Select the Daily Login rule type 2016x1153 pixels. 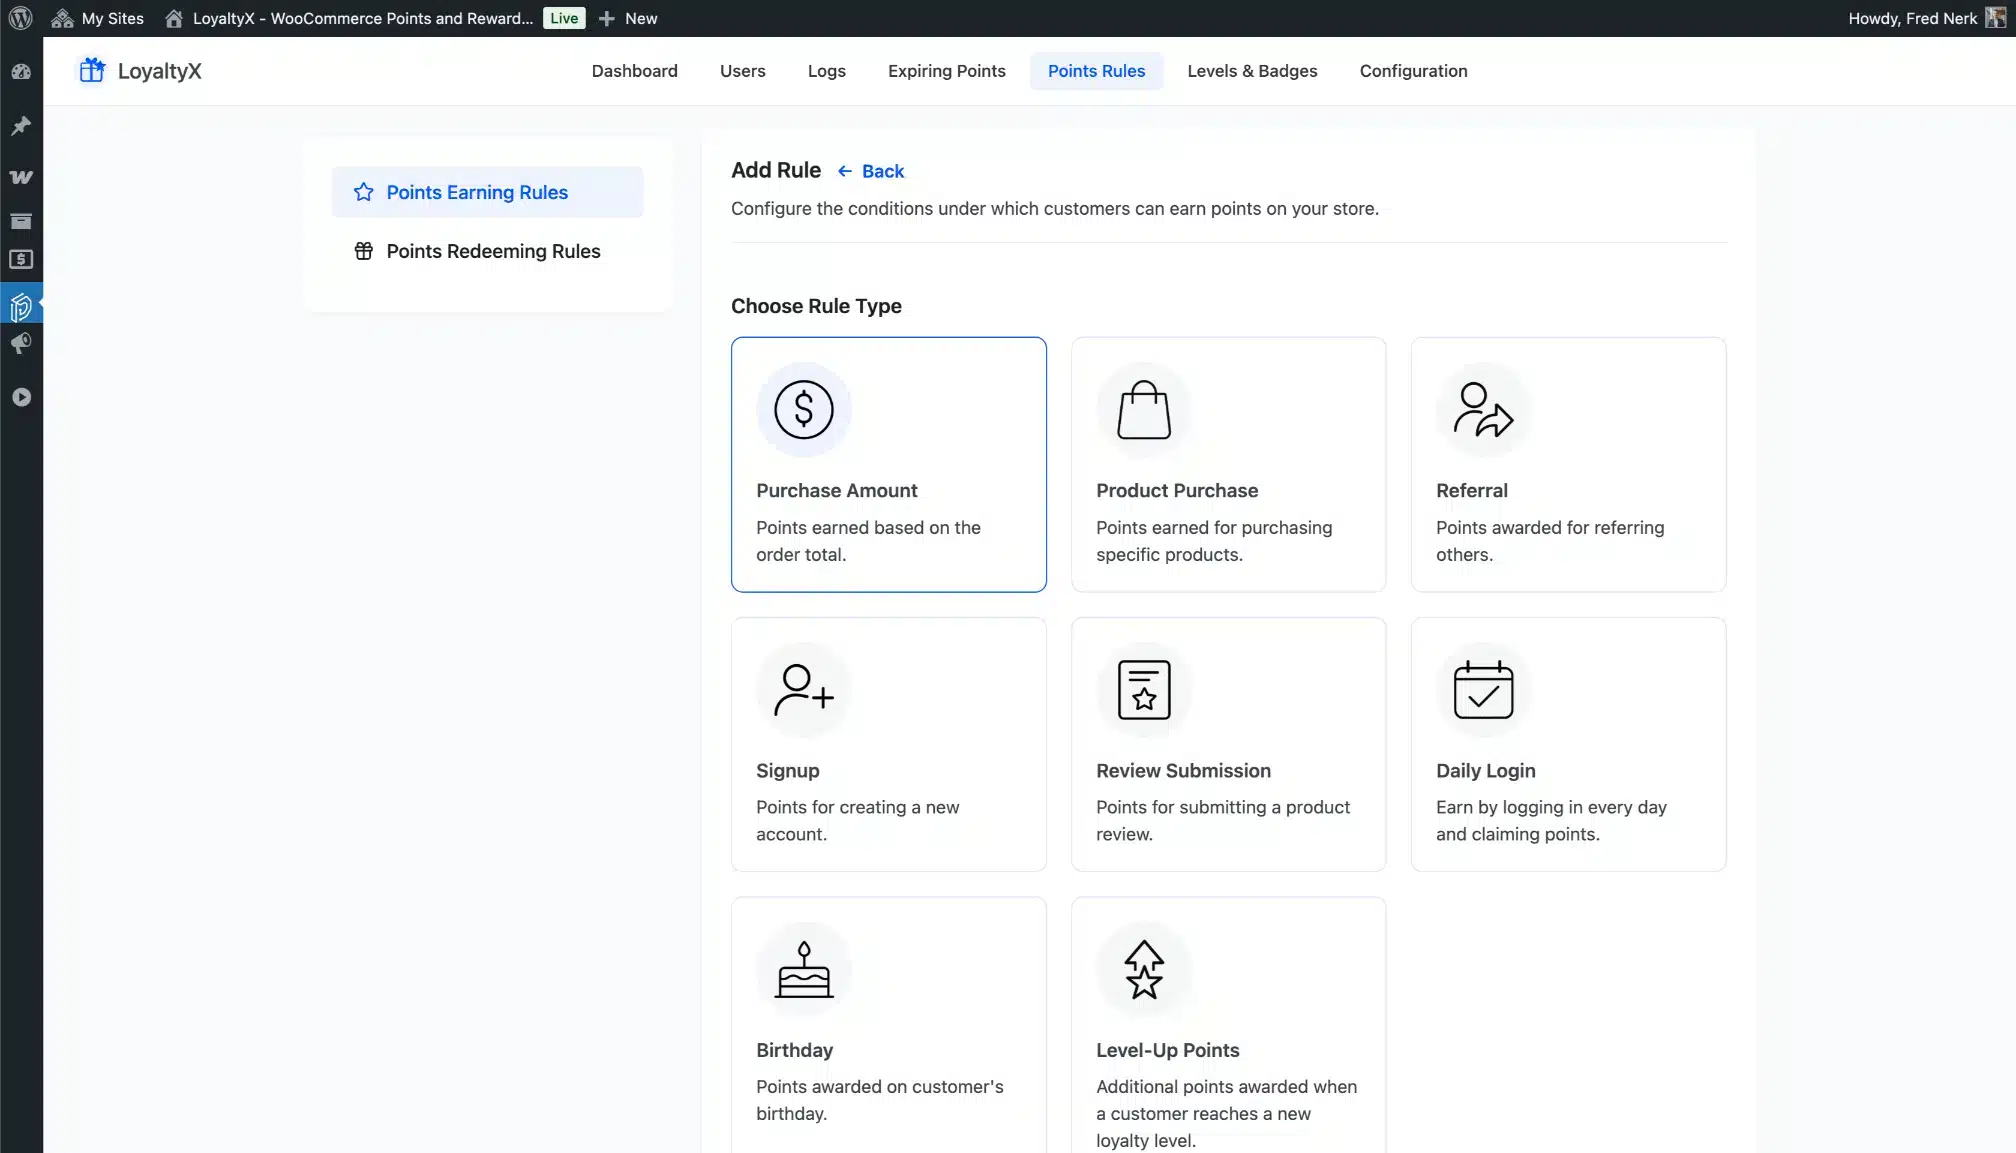[x=1568, y=744]
